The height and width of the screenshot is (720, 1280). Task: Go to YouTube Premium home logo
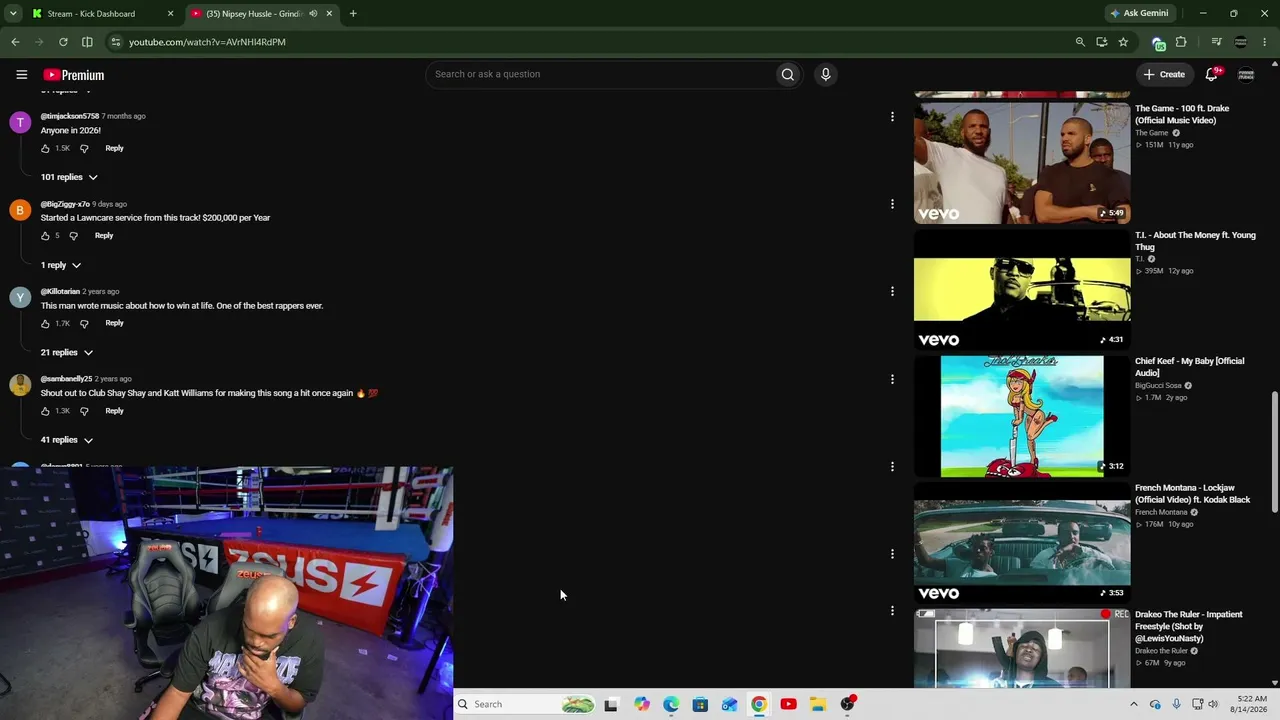pyautogui.click(x=73, y=75)
